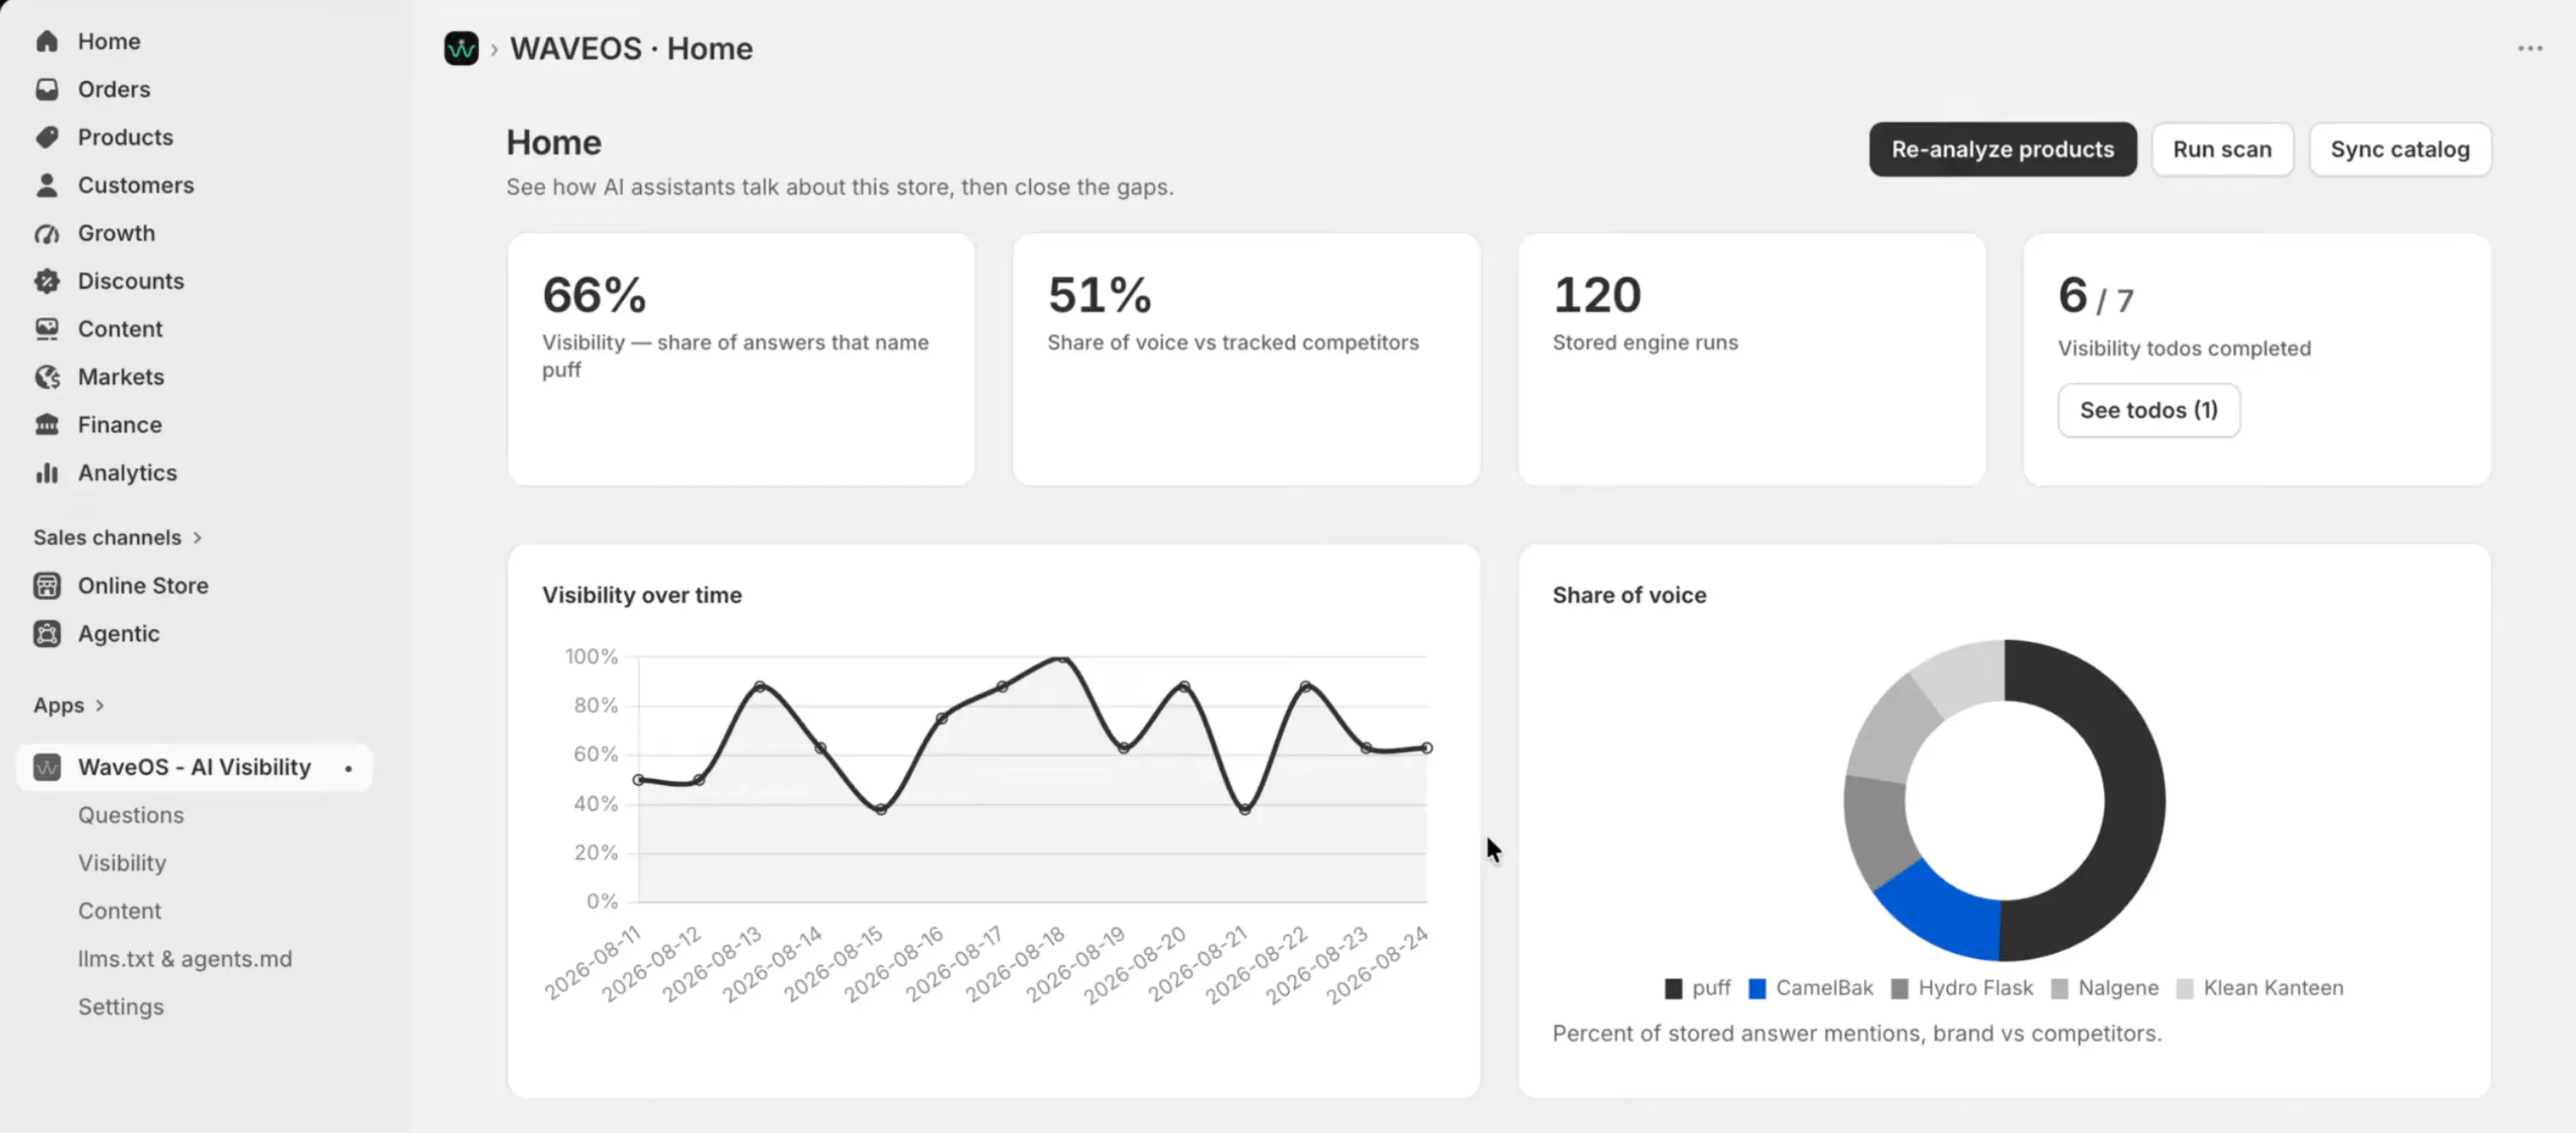Click the Online Store storefront icon
The width and height of the screenshot is (2576, 1133).
point(47,586)
